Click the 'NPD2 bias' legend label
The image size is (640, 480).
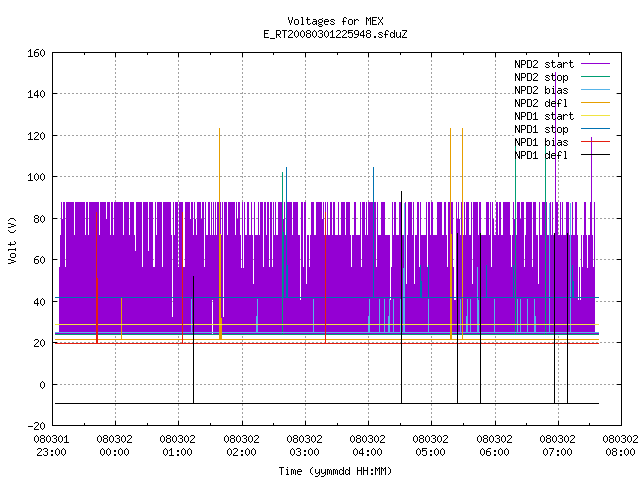point(541,90)
